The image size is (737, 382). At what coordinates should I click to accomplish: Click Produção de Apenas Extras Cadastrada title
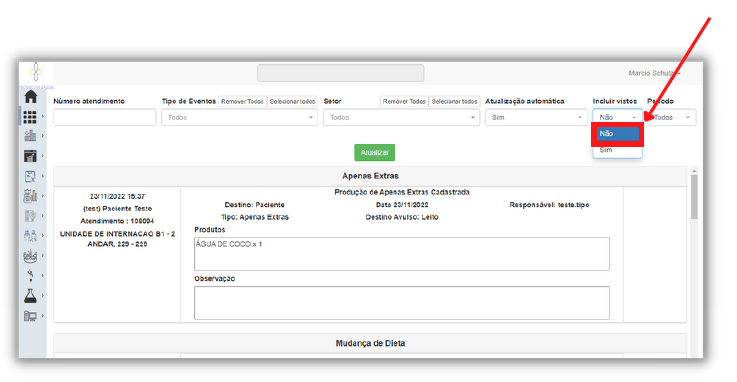(x=402, y=192)
